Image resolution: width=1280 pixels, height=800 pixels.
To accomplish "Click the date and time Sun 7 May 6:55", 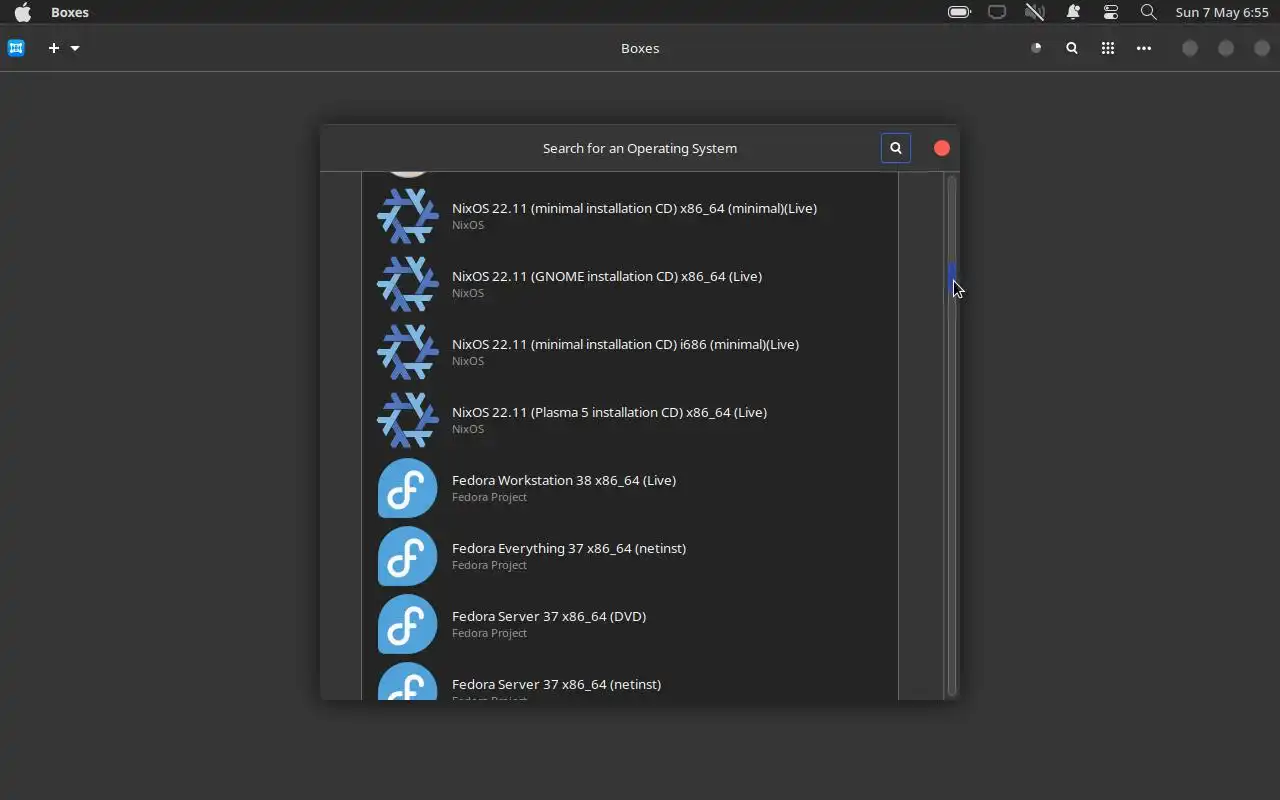I will [x=1222, y=12].
